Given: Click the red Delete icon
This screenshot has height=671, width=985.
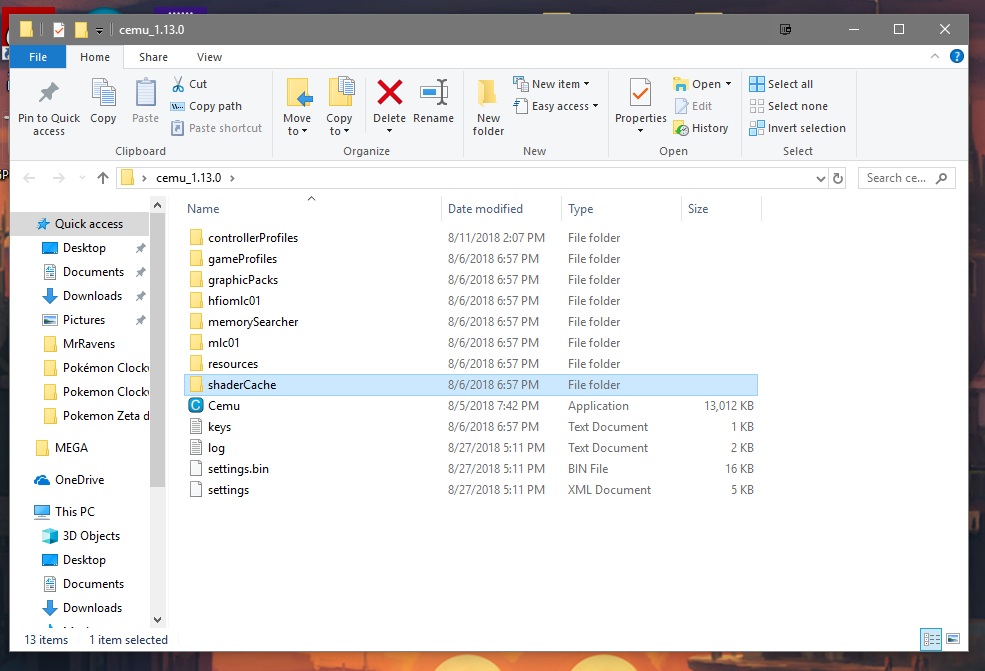Looking at the screenshot, I should 389,93.
